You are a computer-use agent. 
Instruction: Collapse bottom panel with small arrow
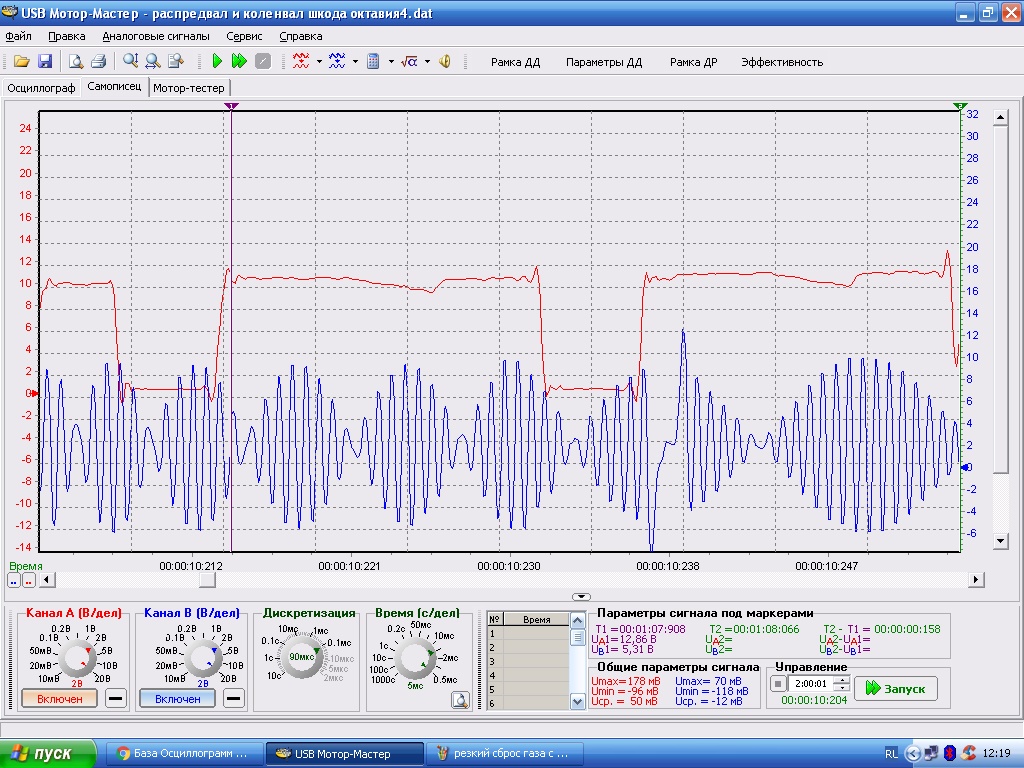pos(581,596)
